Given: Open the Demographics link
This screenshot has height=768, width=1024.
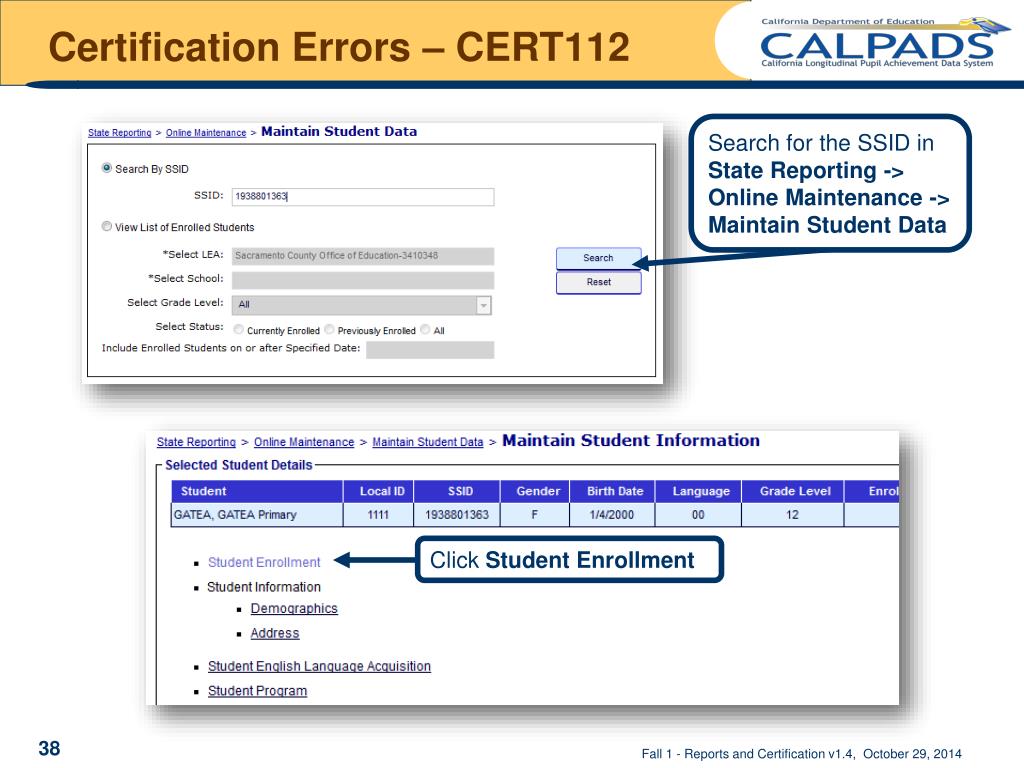Looking at the screenshot, I should tap(294, 609).
